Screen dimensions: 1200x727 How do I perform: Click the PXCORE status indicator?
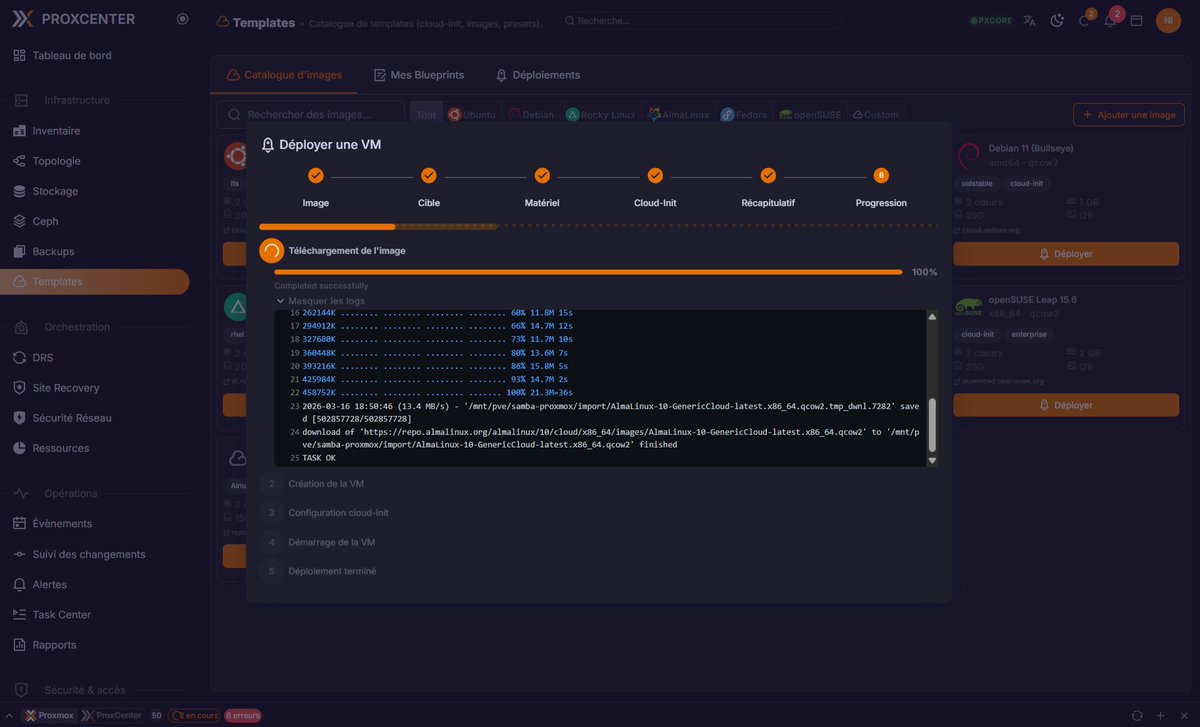[991, 20]
